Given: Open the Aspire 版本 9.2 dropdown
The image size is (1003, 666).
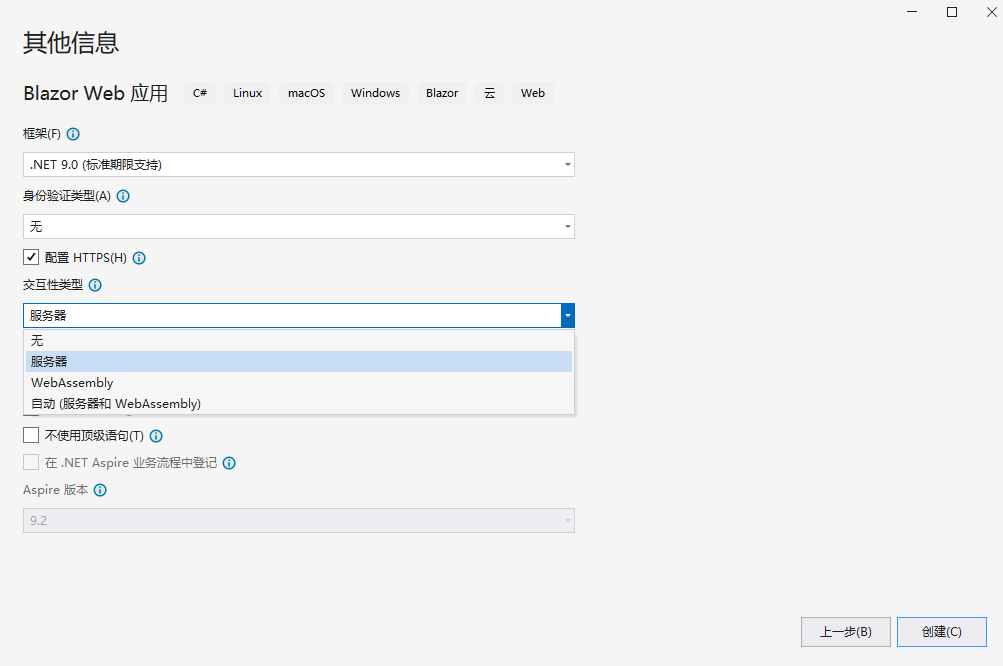Looking at the screenshot, I should [299, 520].
